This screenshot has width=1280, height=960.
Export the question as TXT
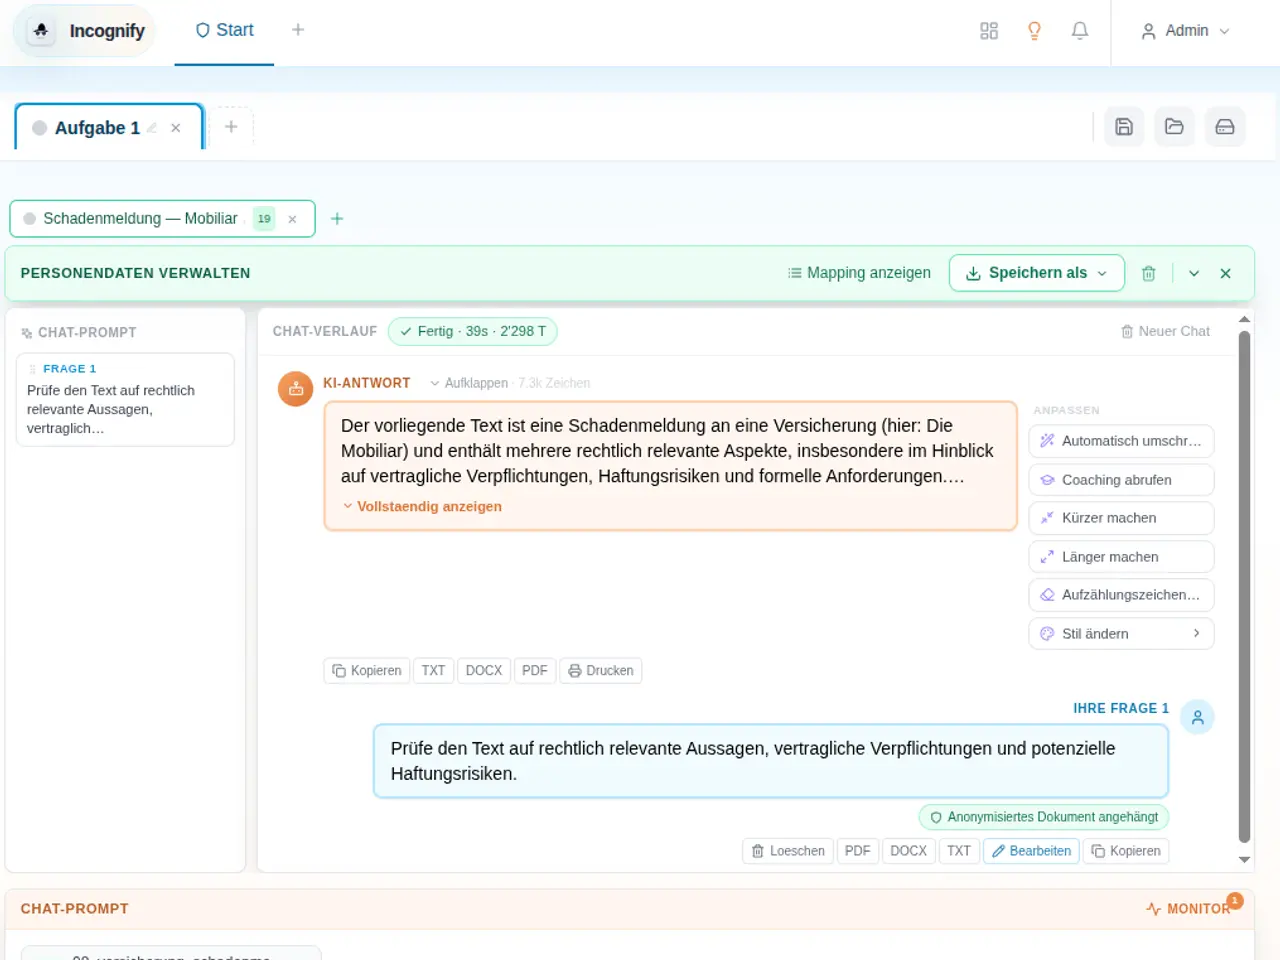click(959, 851)
